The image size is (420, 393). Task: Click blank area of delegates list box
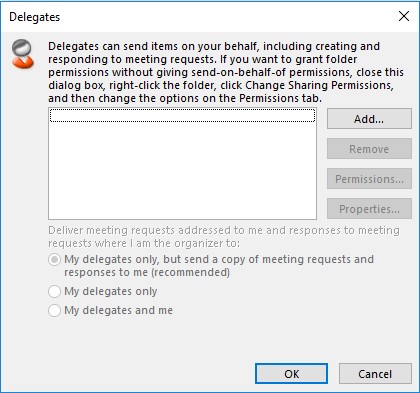click(x=182, y=170)
